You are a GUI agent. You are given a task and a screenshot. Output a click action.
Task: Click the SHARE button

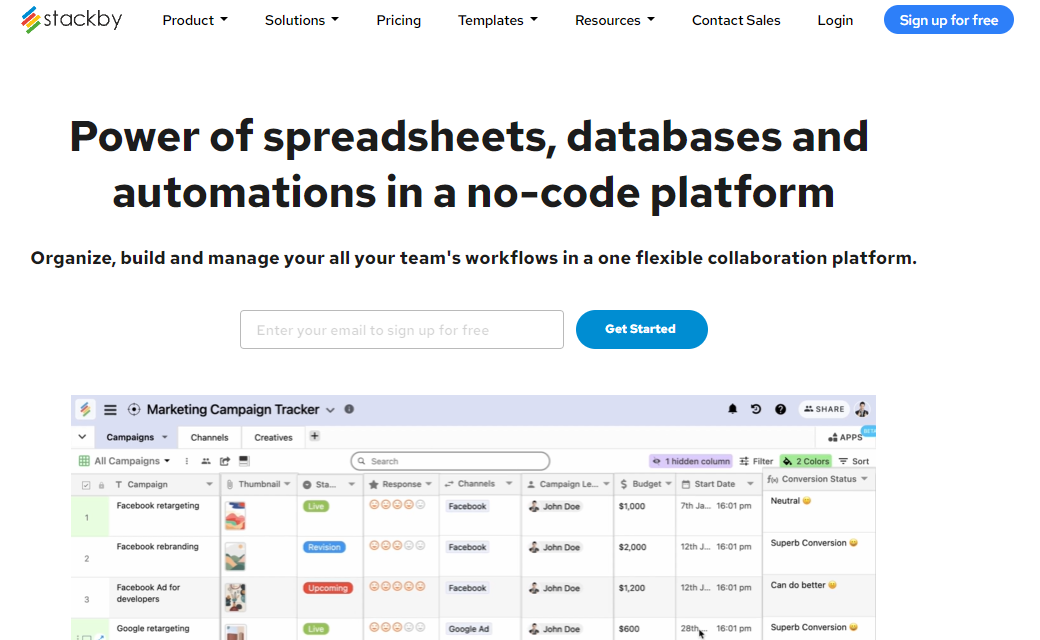tap(824, 409)
